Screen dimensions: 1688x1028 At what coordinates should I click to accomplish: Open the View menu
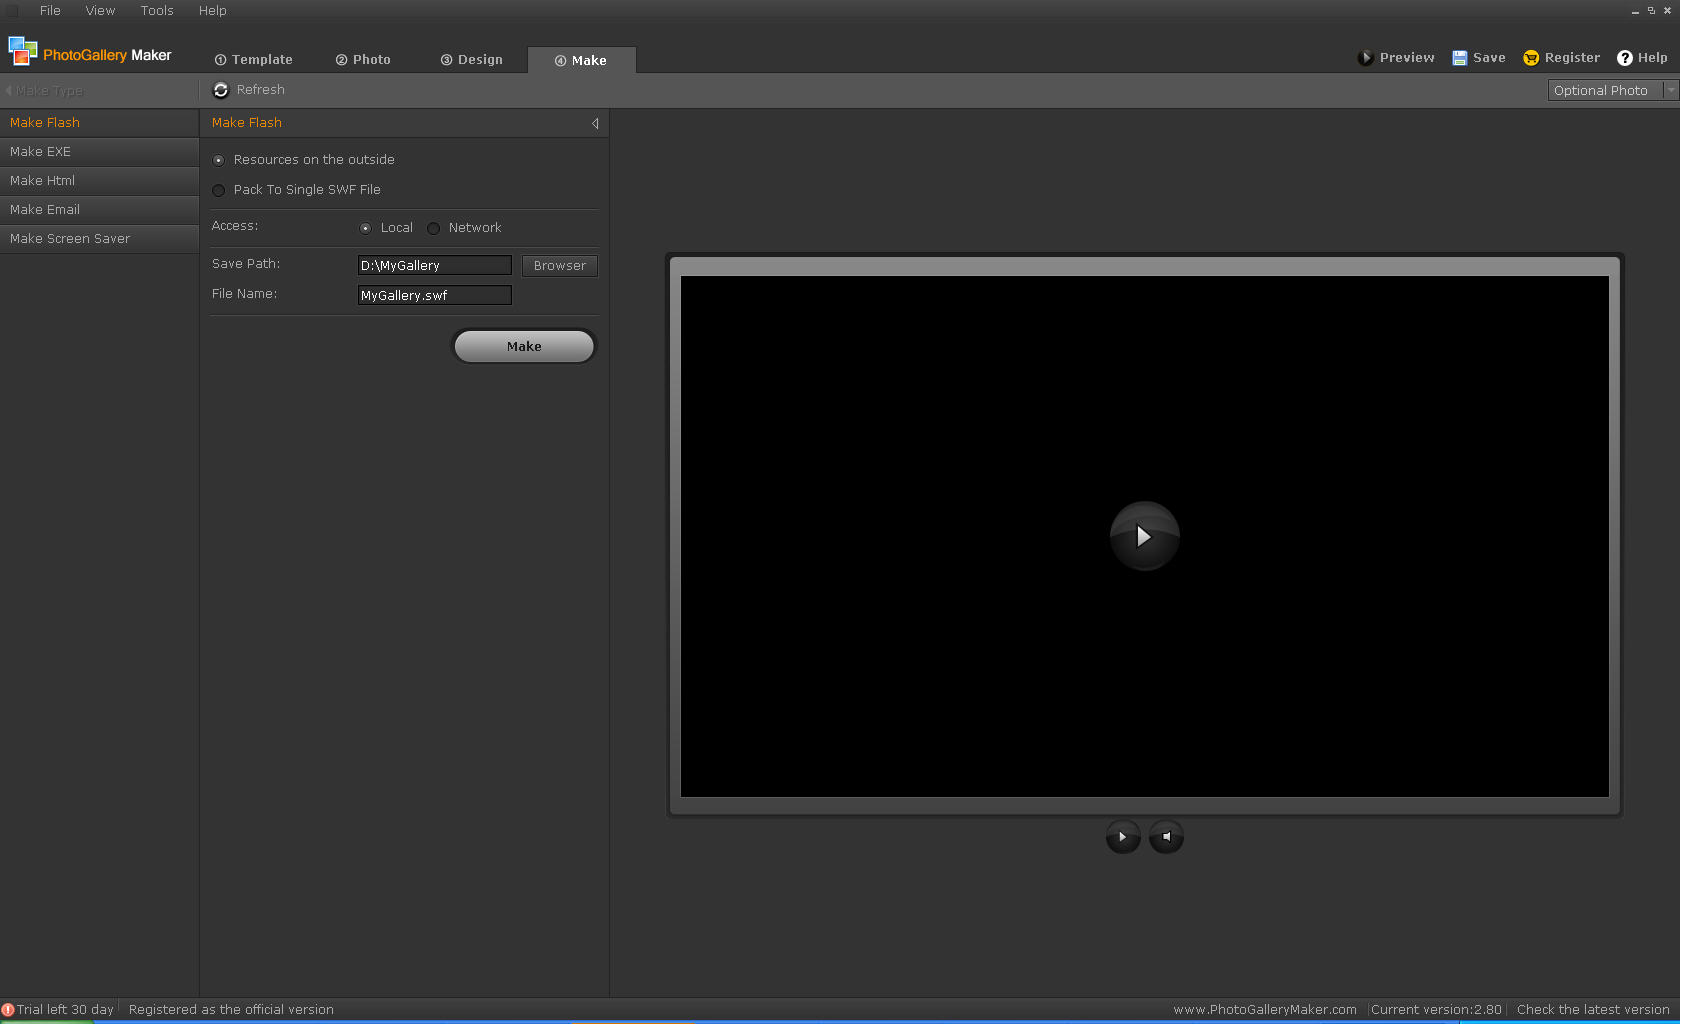tap(100, 10)
